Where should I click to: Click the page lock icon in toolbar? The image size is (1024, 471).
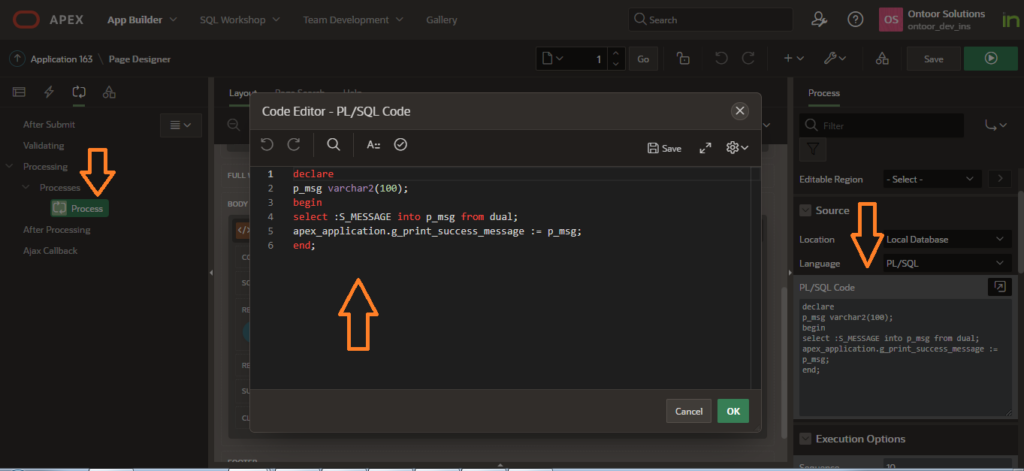[682, 59]
